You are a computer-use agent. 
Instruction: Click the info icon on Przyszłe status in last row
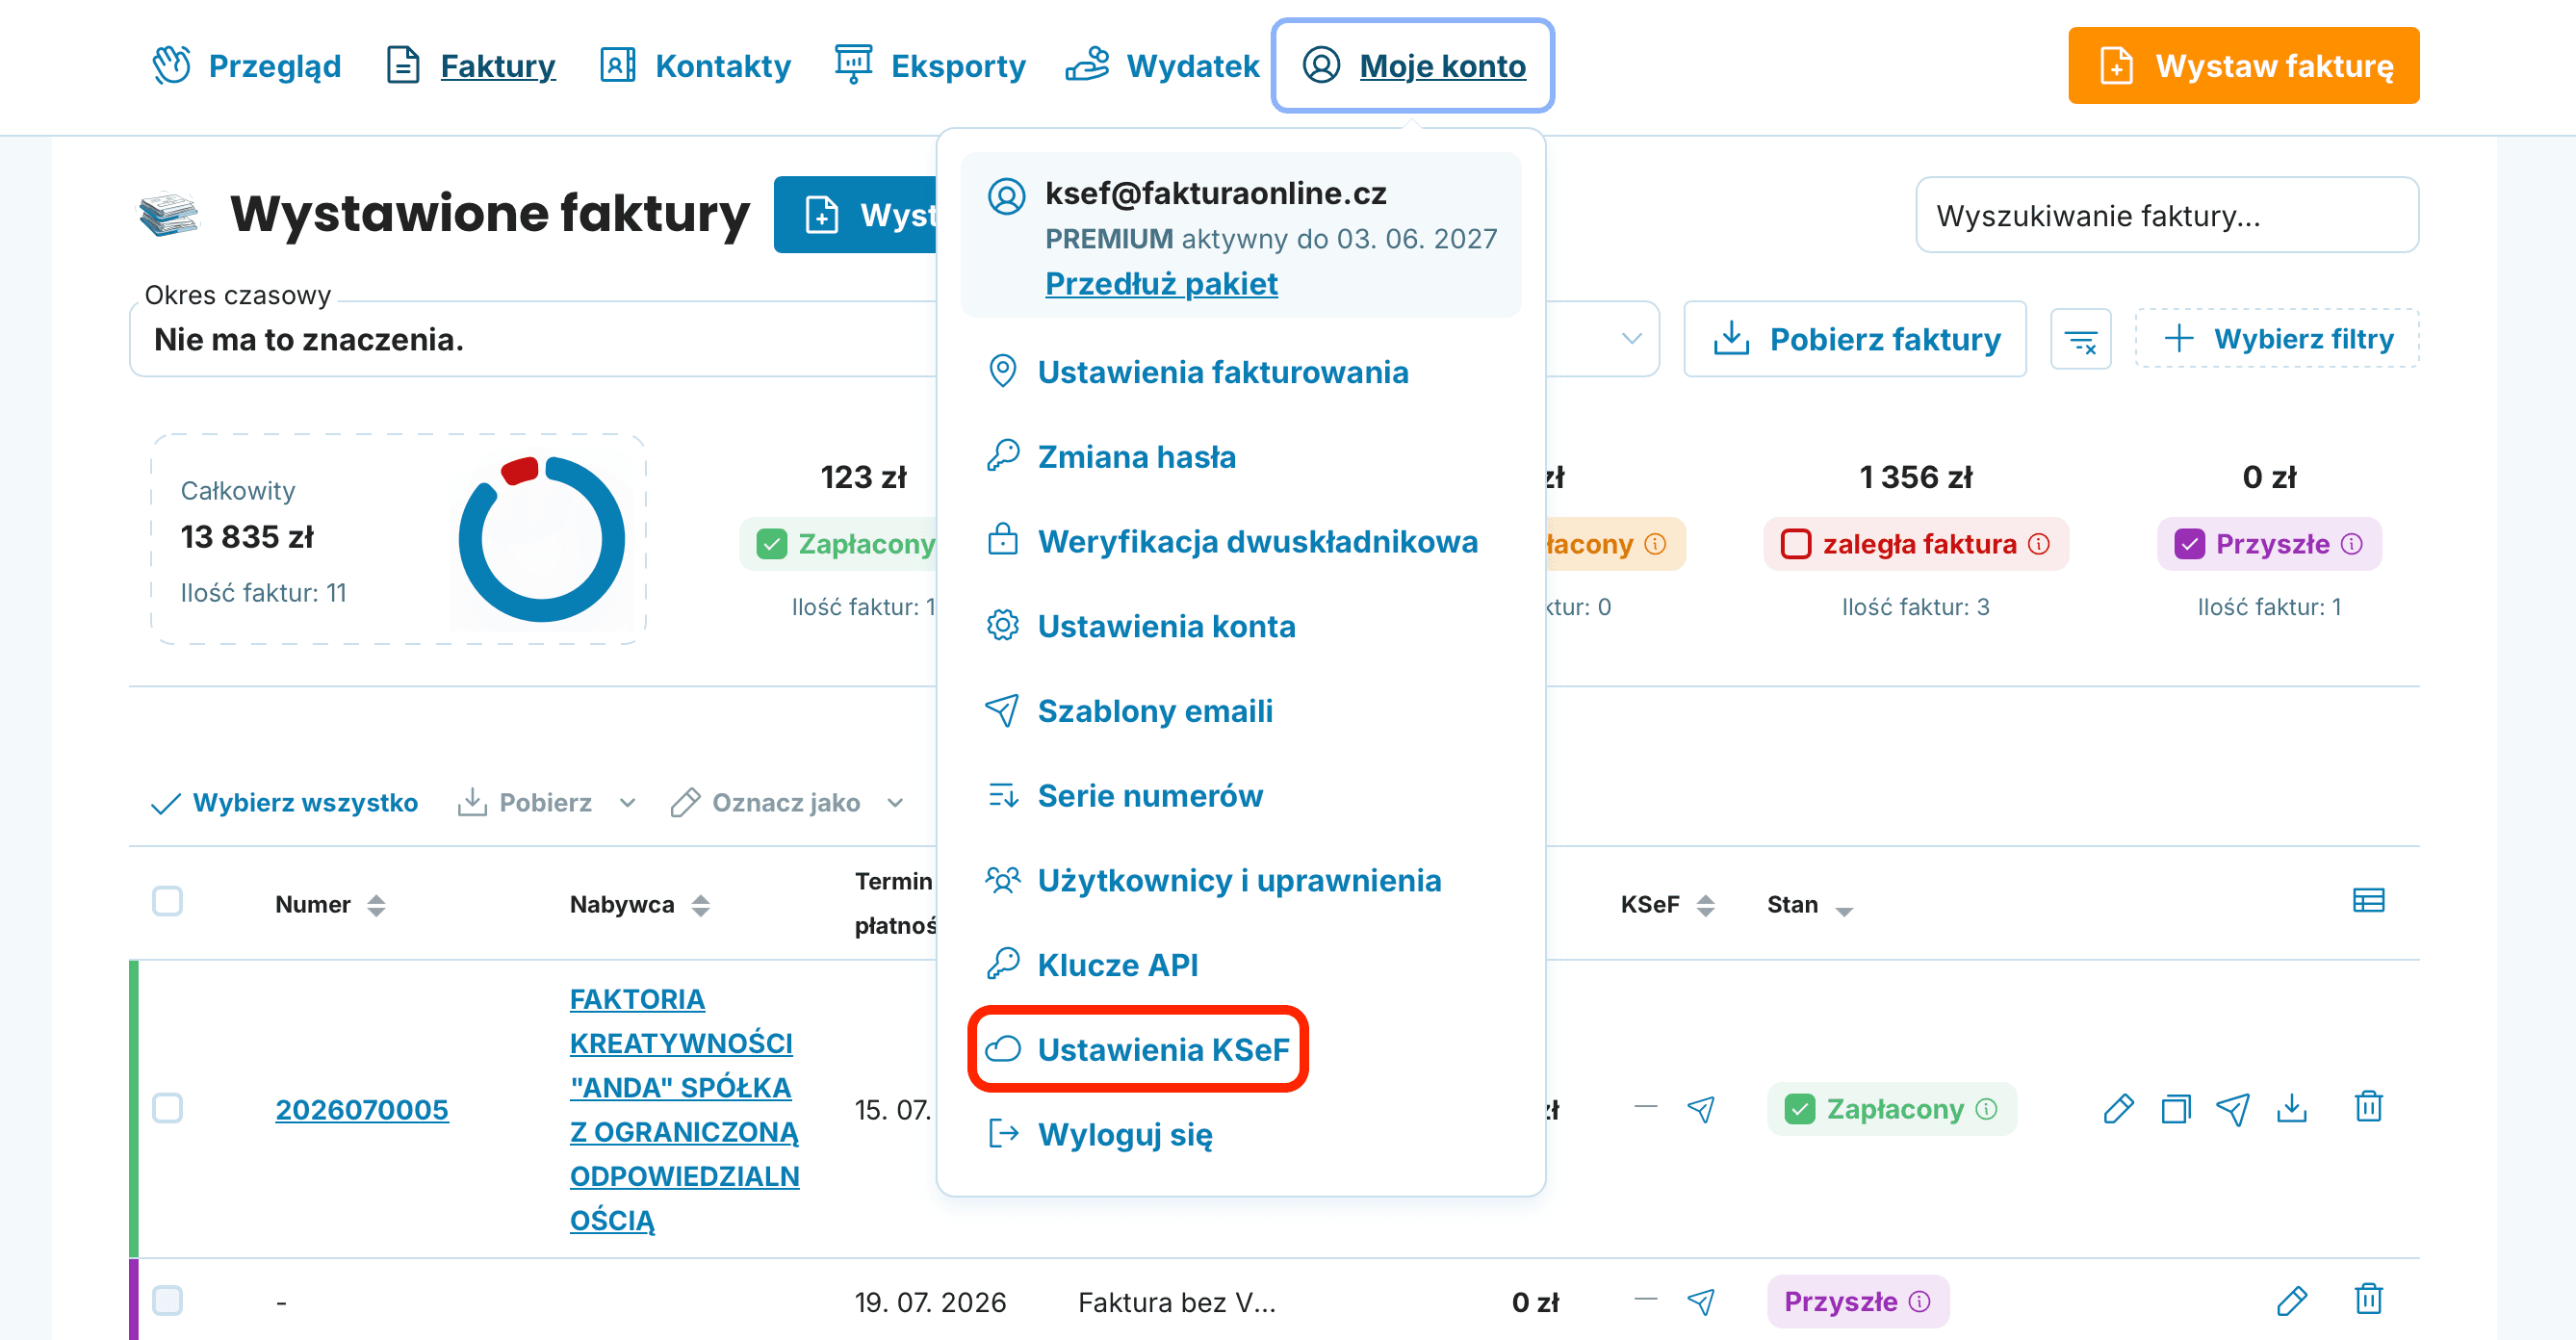click(1919, 1301)
